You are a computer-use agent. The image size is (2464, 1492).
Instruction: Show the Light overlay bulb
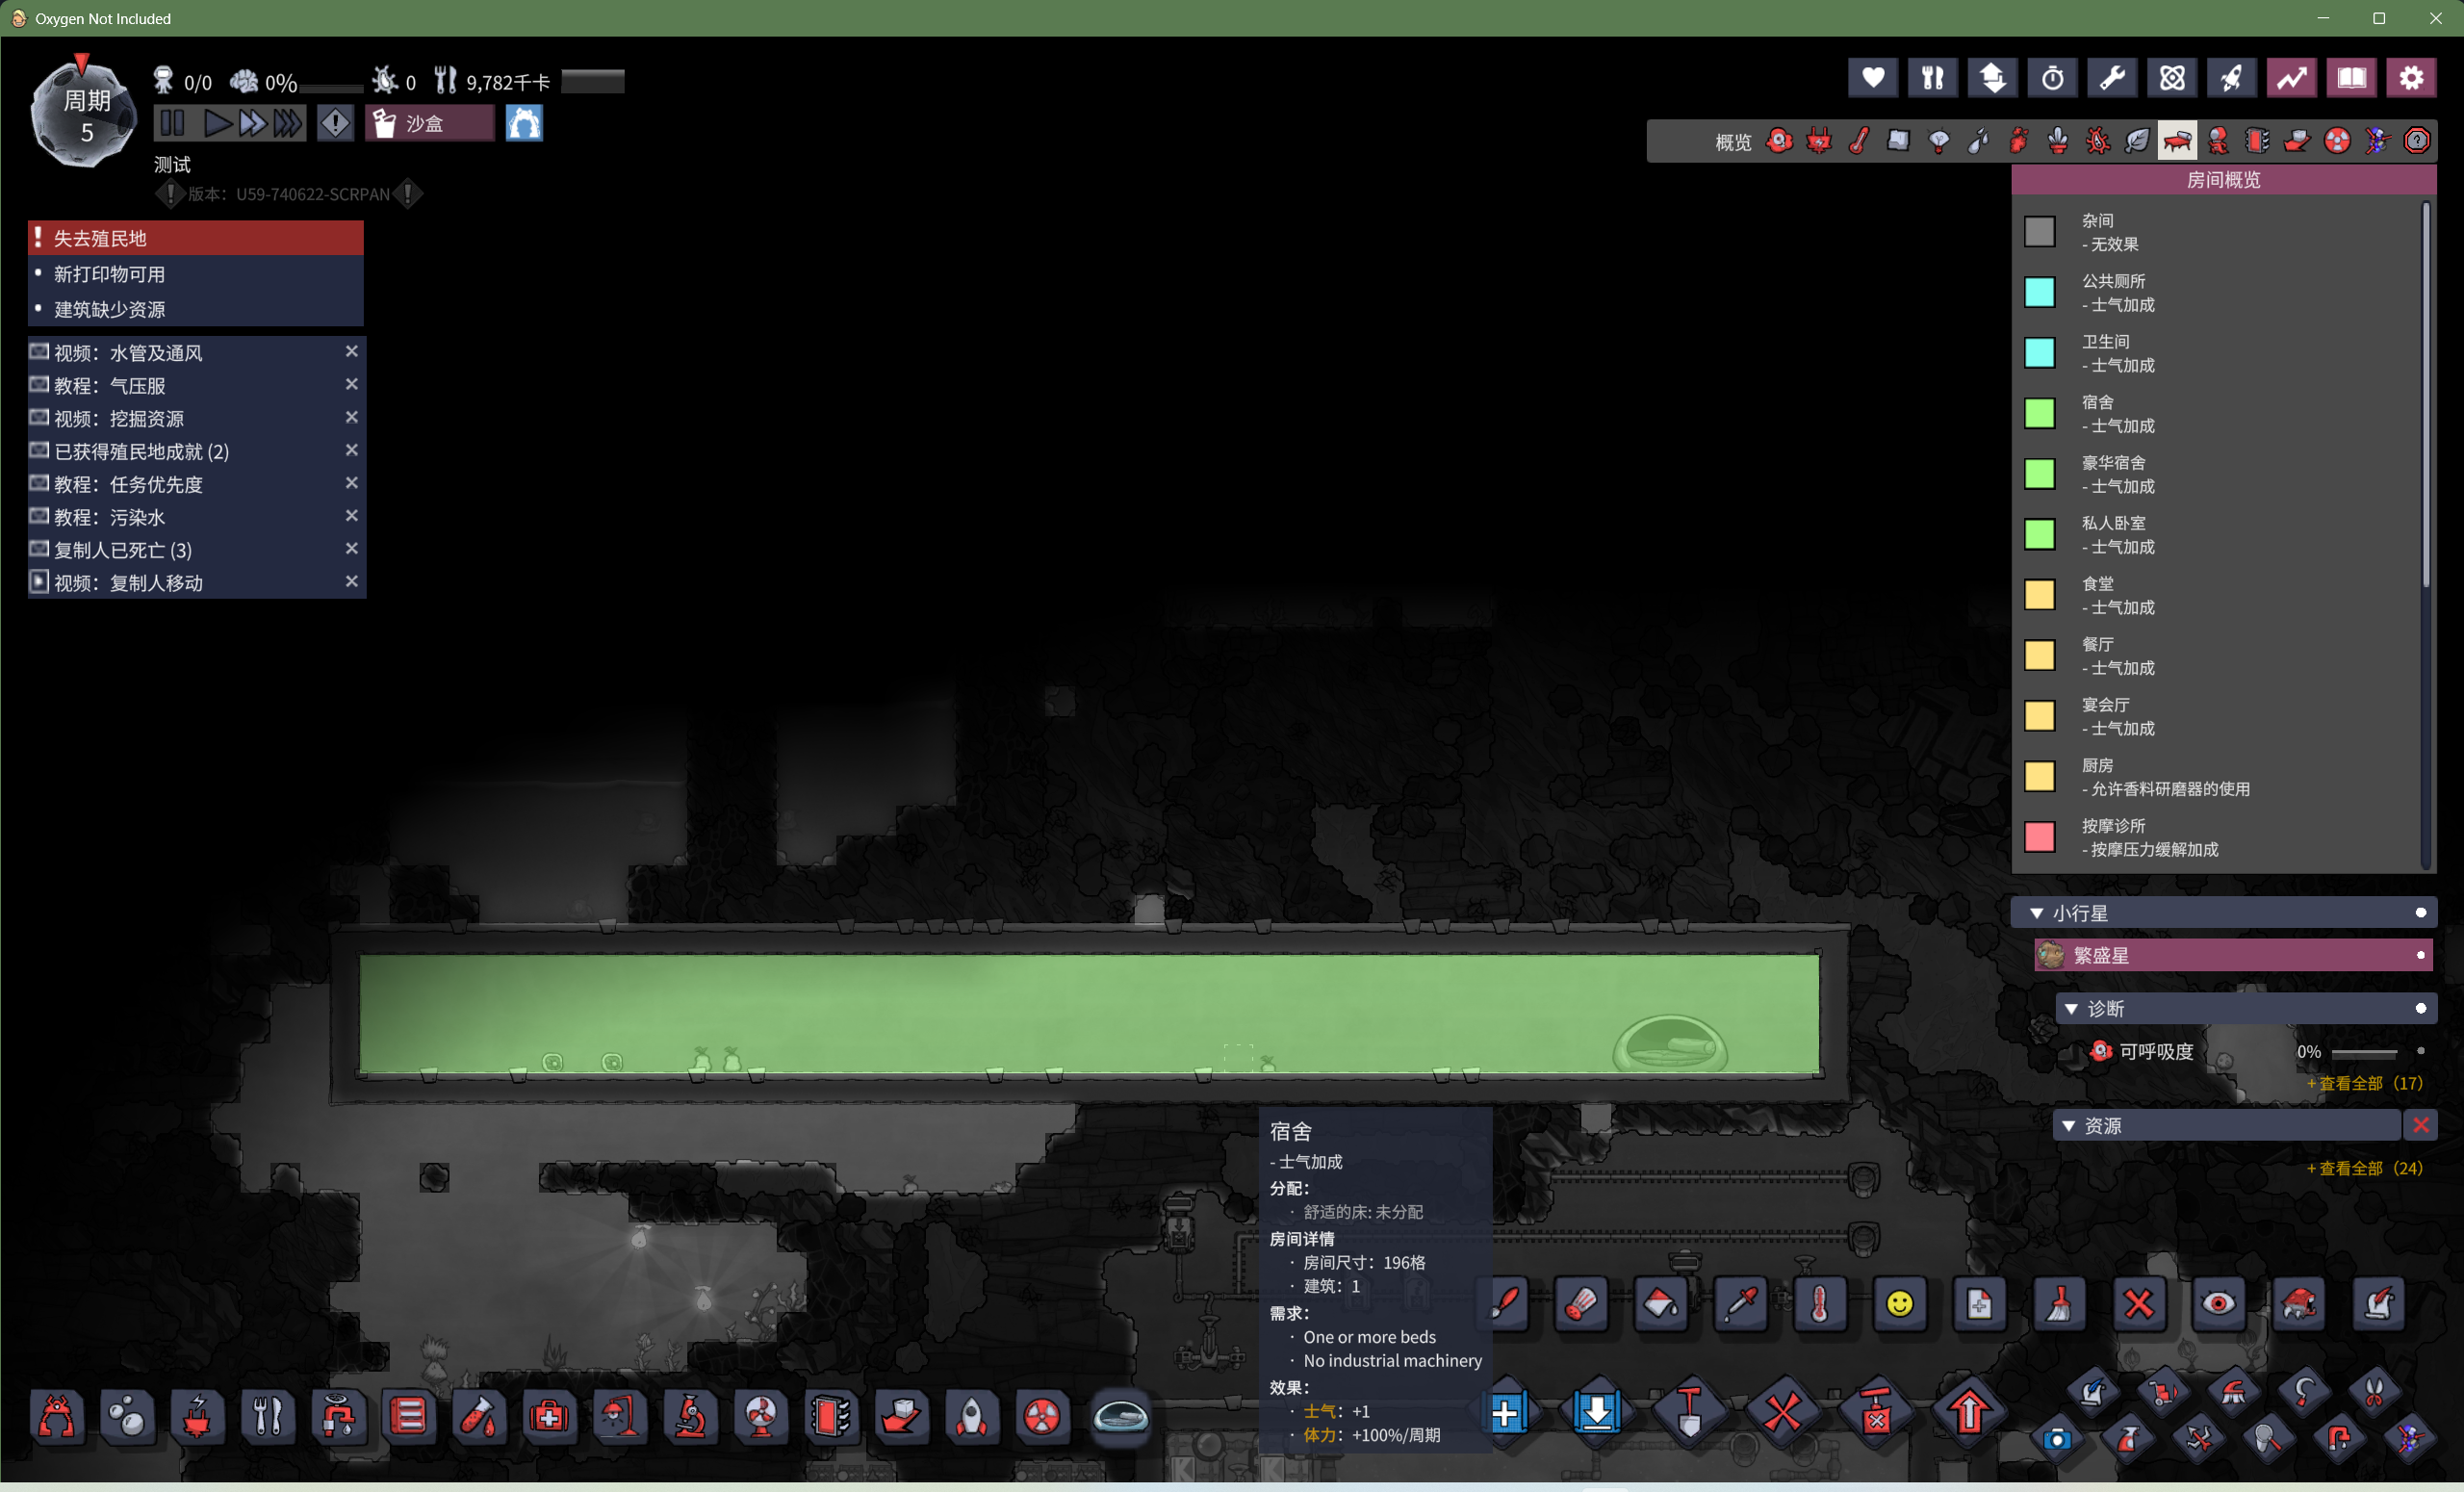click(x=1939, y=141)
